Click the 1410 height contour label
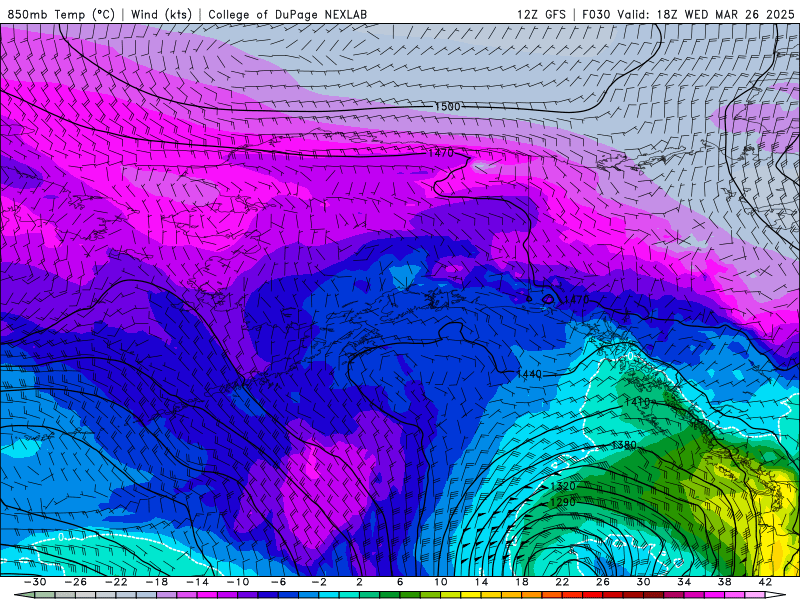The image size is (800, 600). tap(637, 402)
